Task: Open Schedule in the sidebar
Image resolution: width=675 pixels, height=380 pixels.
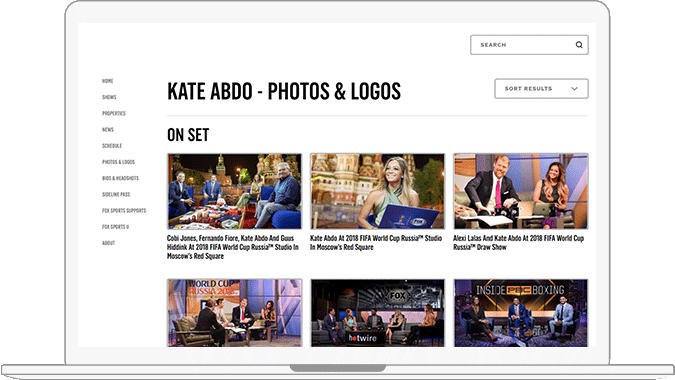Action: [112, 145]
